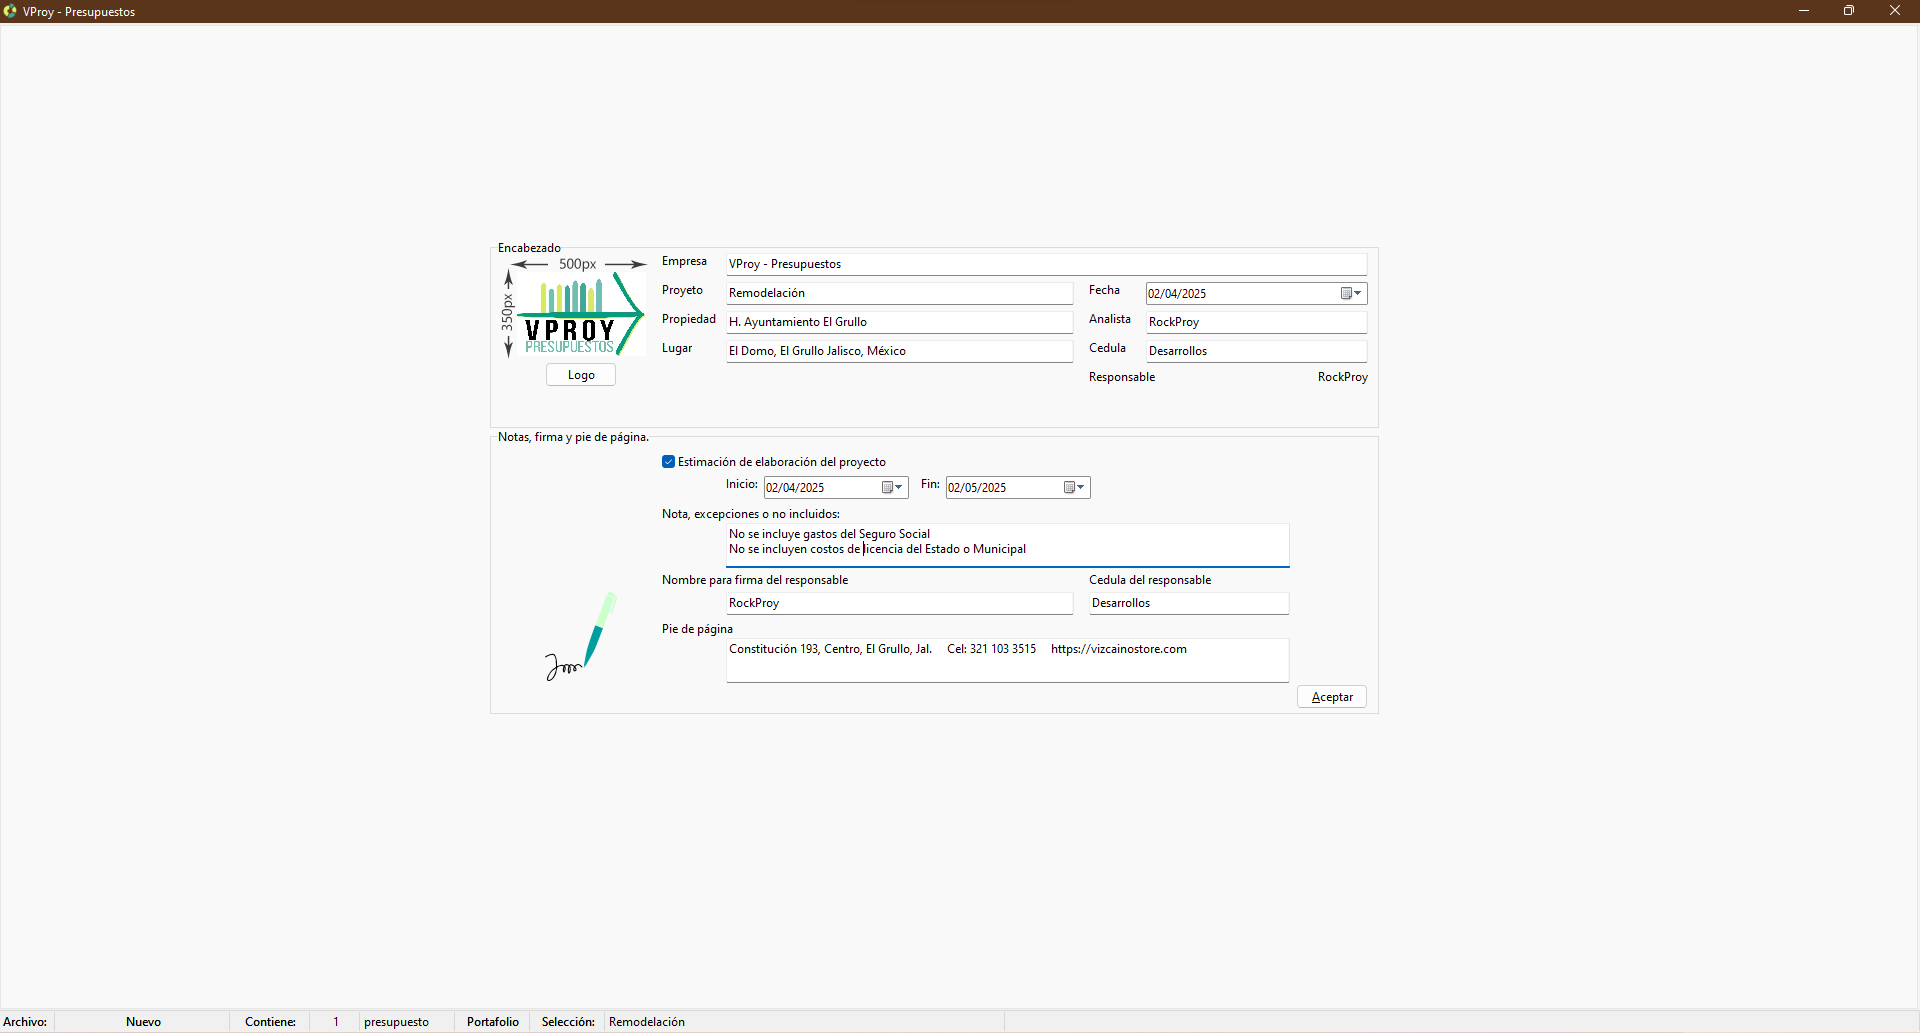Click the Pie de página text box
Screen dimensions: 1920x1033
1006,660
